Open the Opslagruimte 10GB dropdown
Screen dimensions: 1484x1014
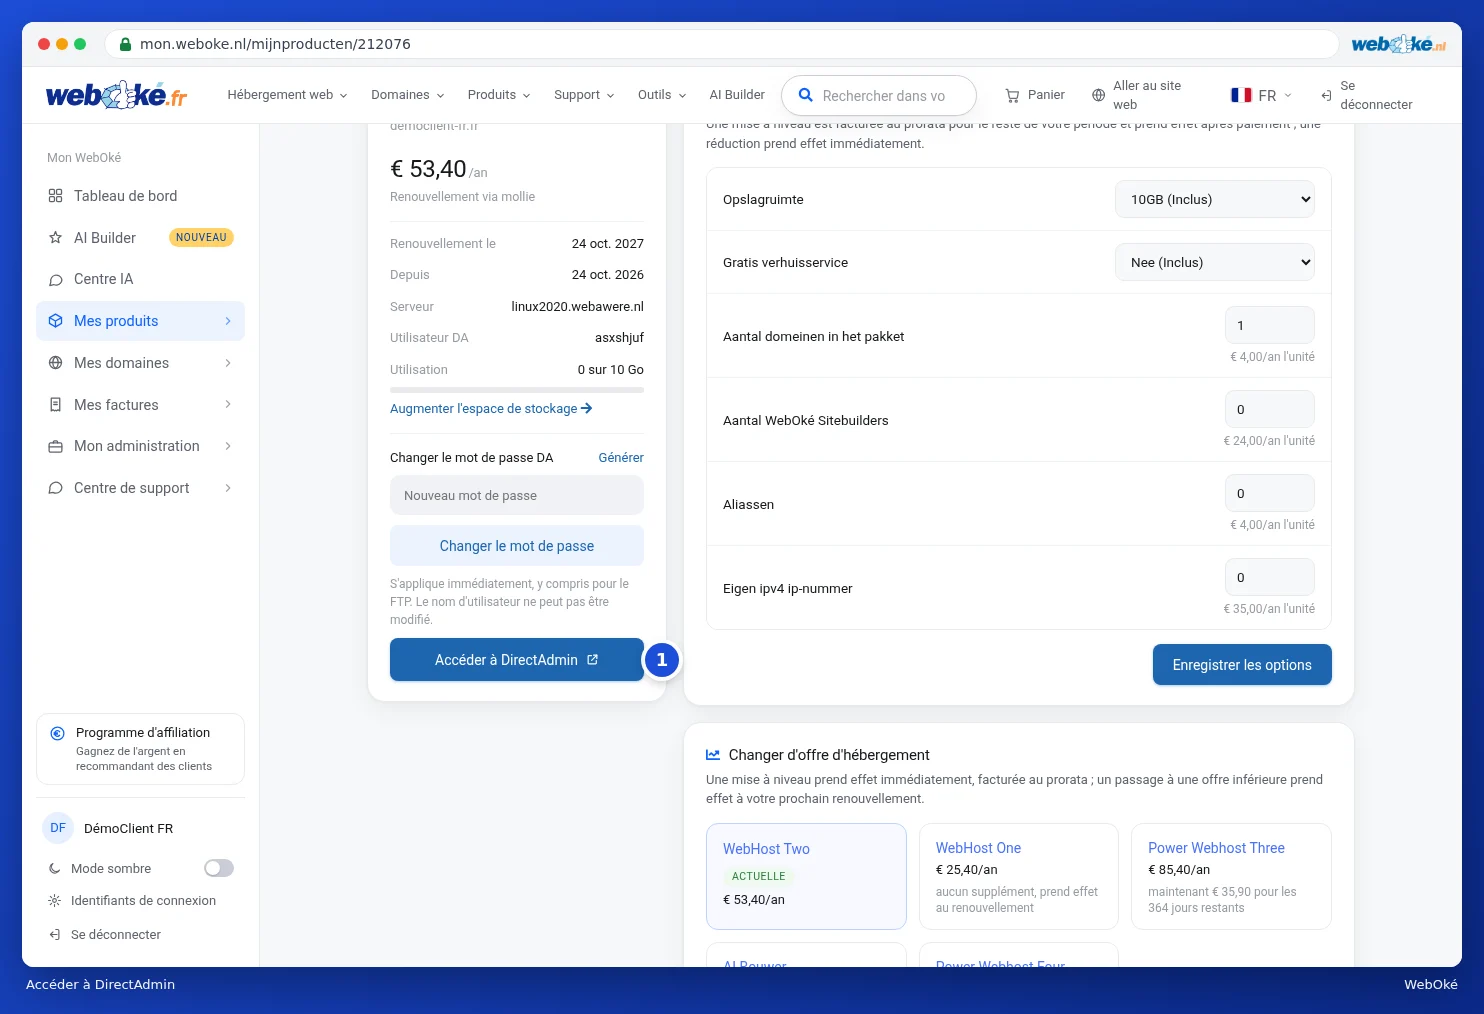(x=1215, y=199)
